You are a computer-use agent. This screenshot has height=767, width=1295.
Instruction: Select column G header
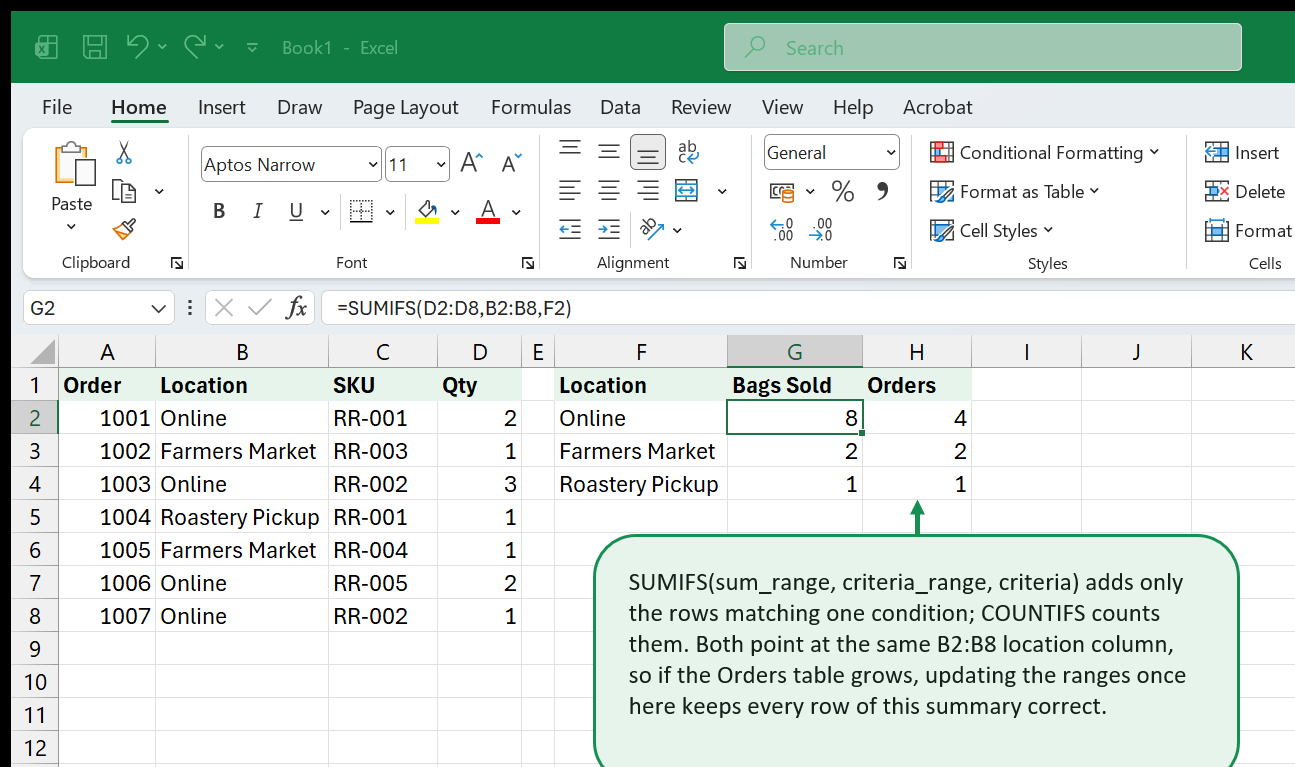coord(795,352)
